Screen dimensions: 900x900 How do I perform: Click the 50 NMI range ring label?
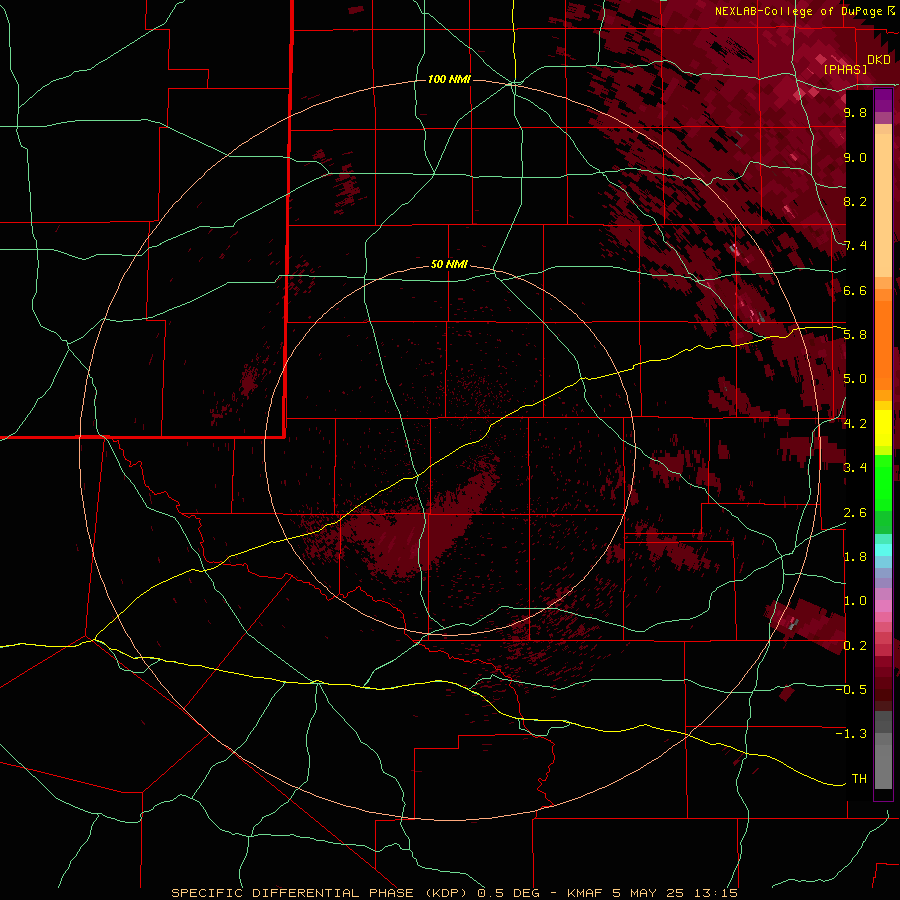pyautogui.click(x=449, y=264)
